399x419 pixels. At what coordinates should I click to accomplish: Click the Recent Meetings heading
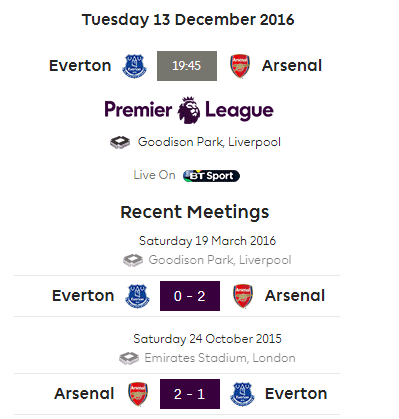tap(195, 212)
